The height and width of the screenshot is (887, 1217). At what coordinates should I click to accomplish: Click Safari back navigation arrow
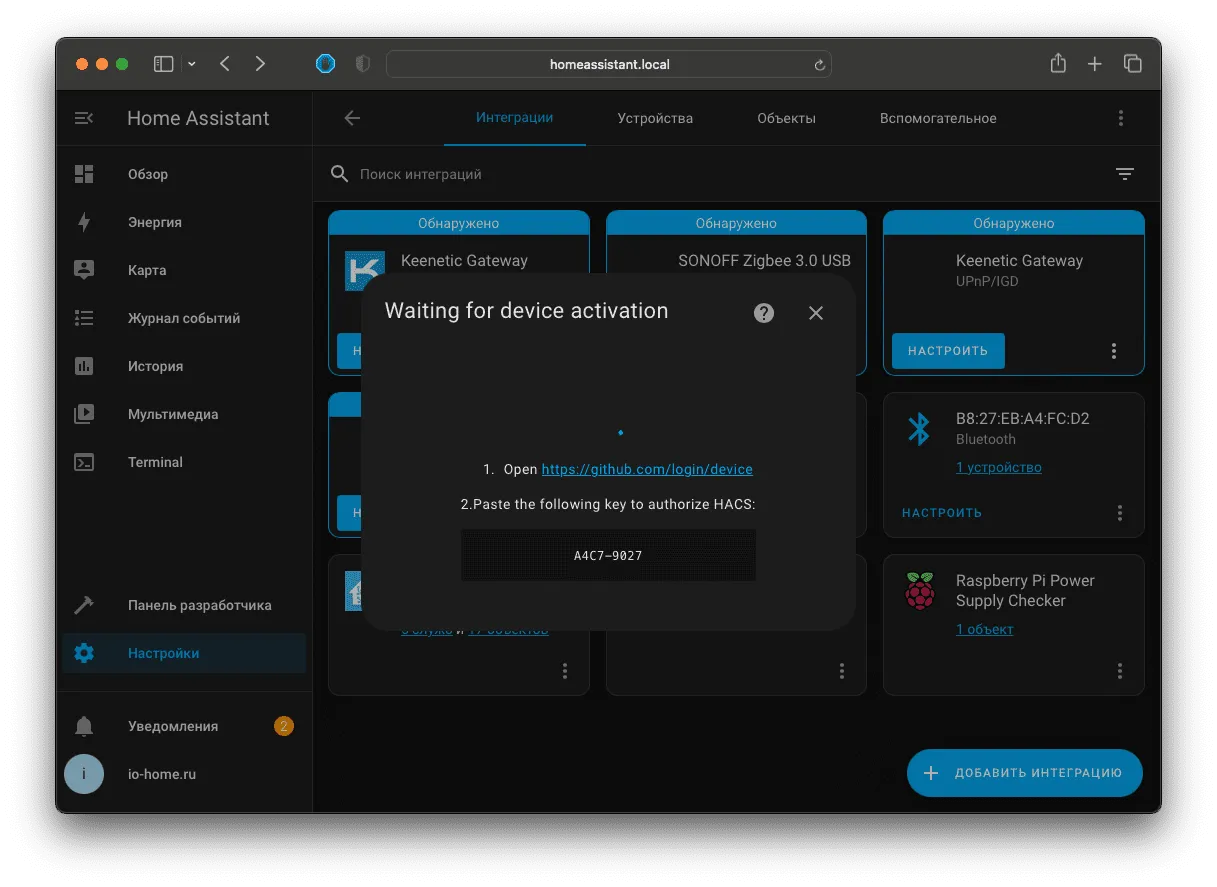coord(225,64)
